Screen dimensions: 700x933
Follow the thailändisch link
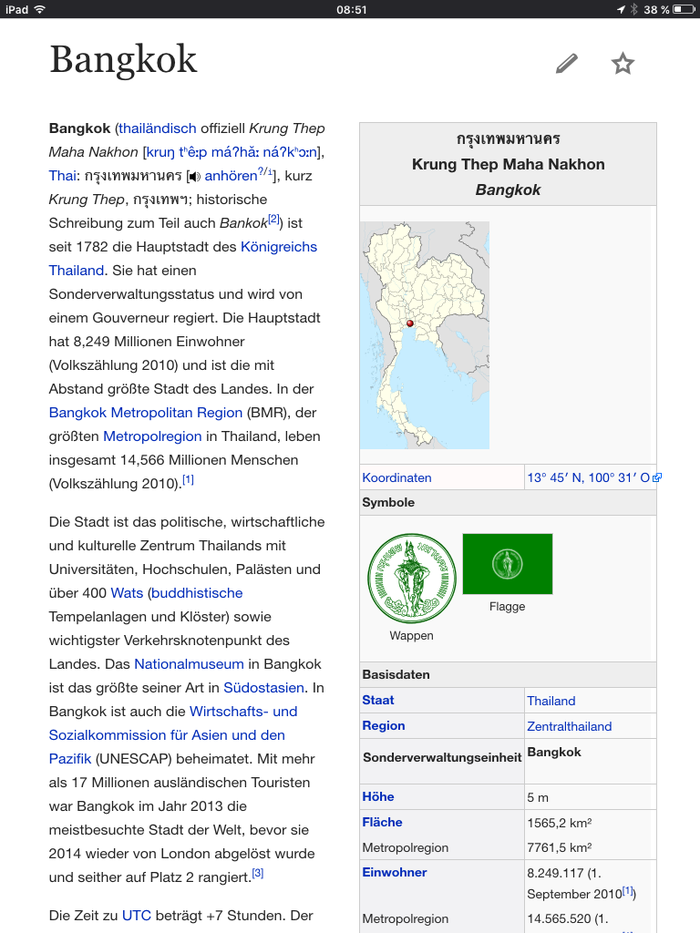click(157, 129)
